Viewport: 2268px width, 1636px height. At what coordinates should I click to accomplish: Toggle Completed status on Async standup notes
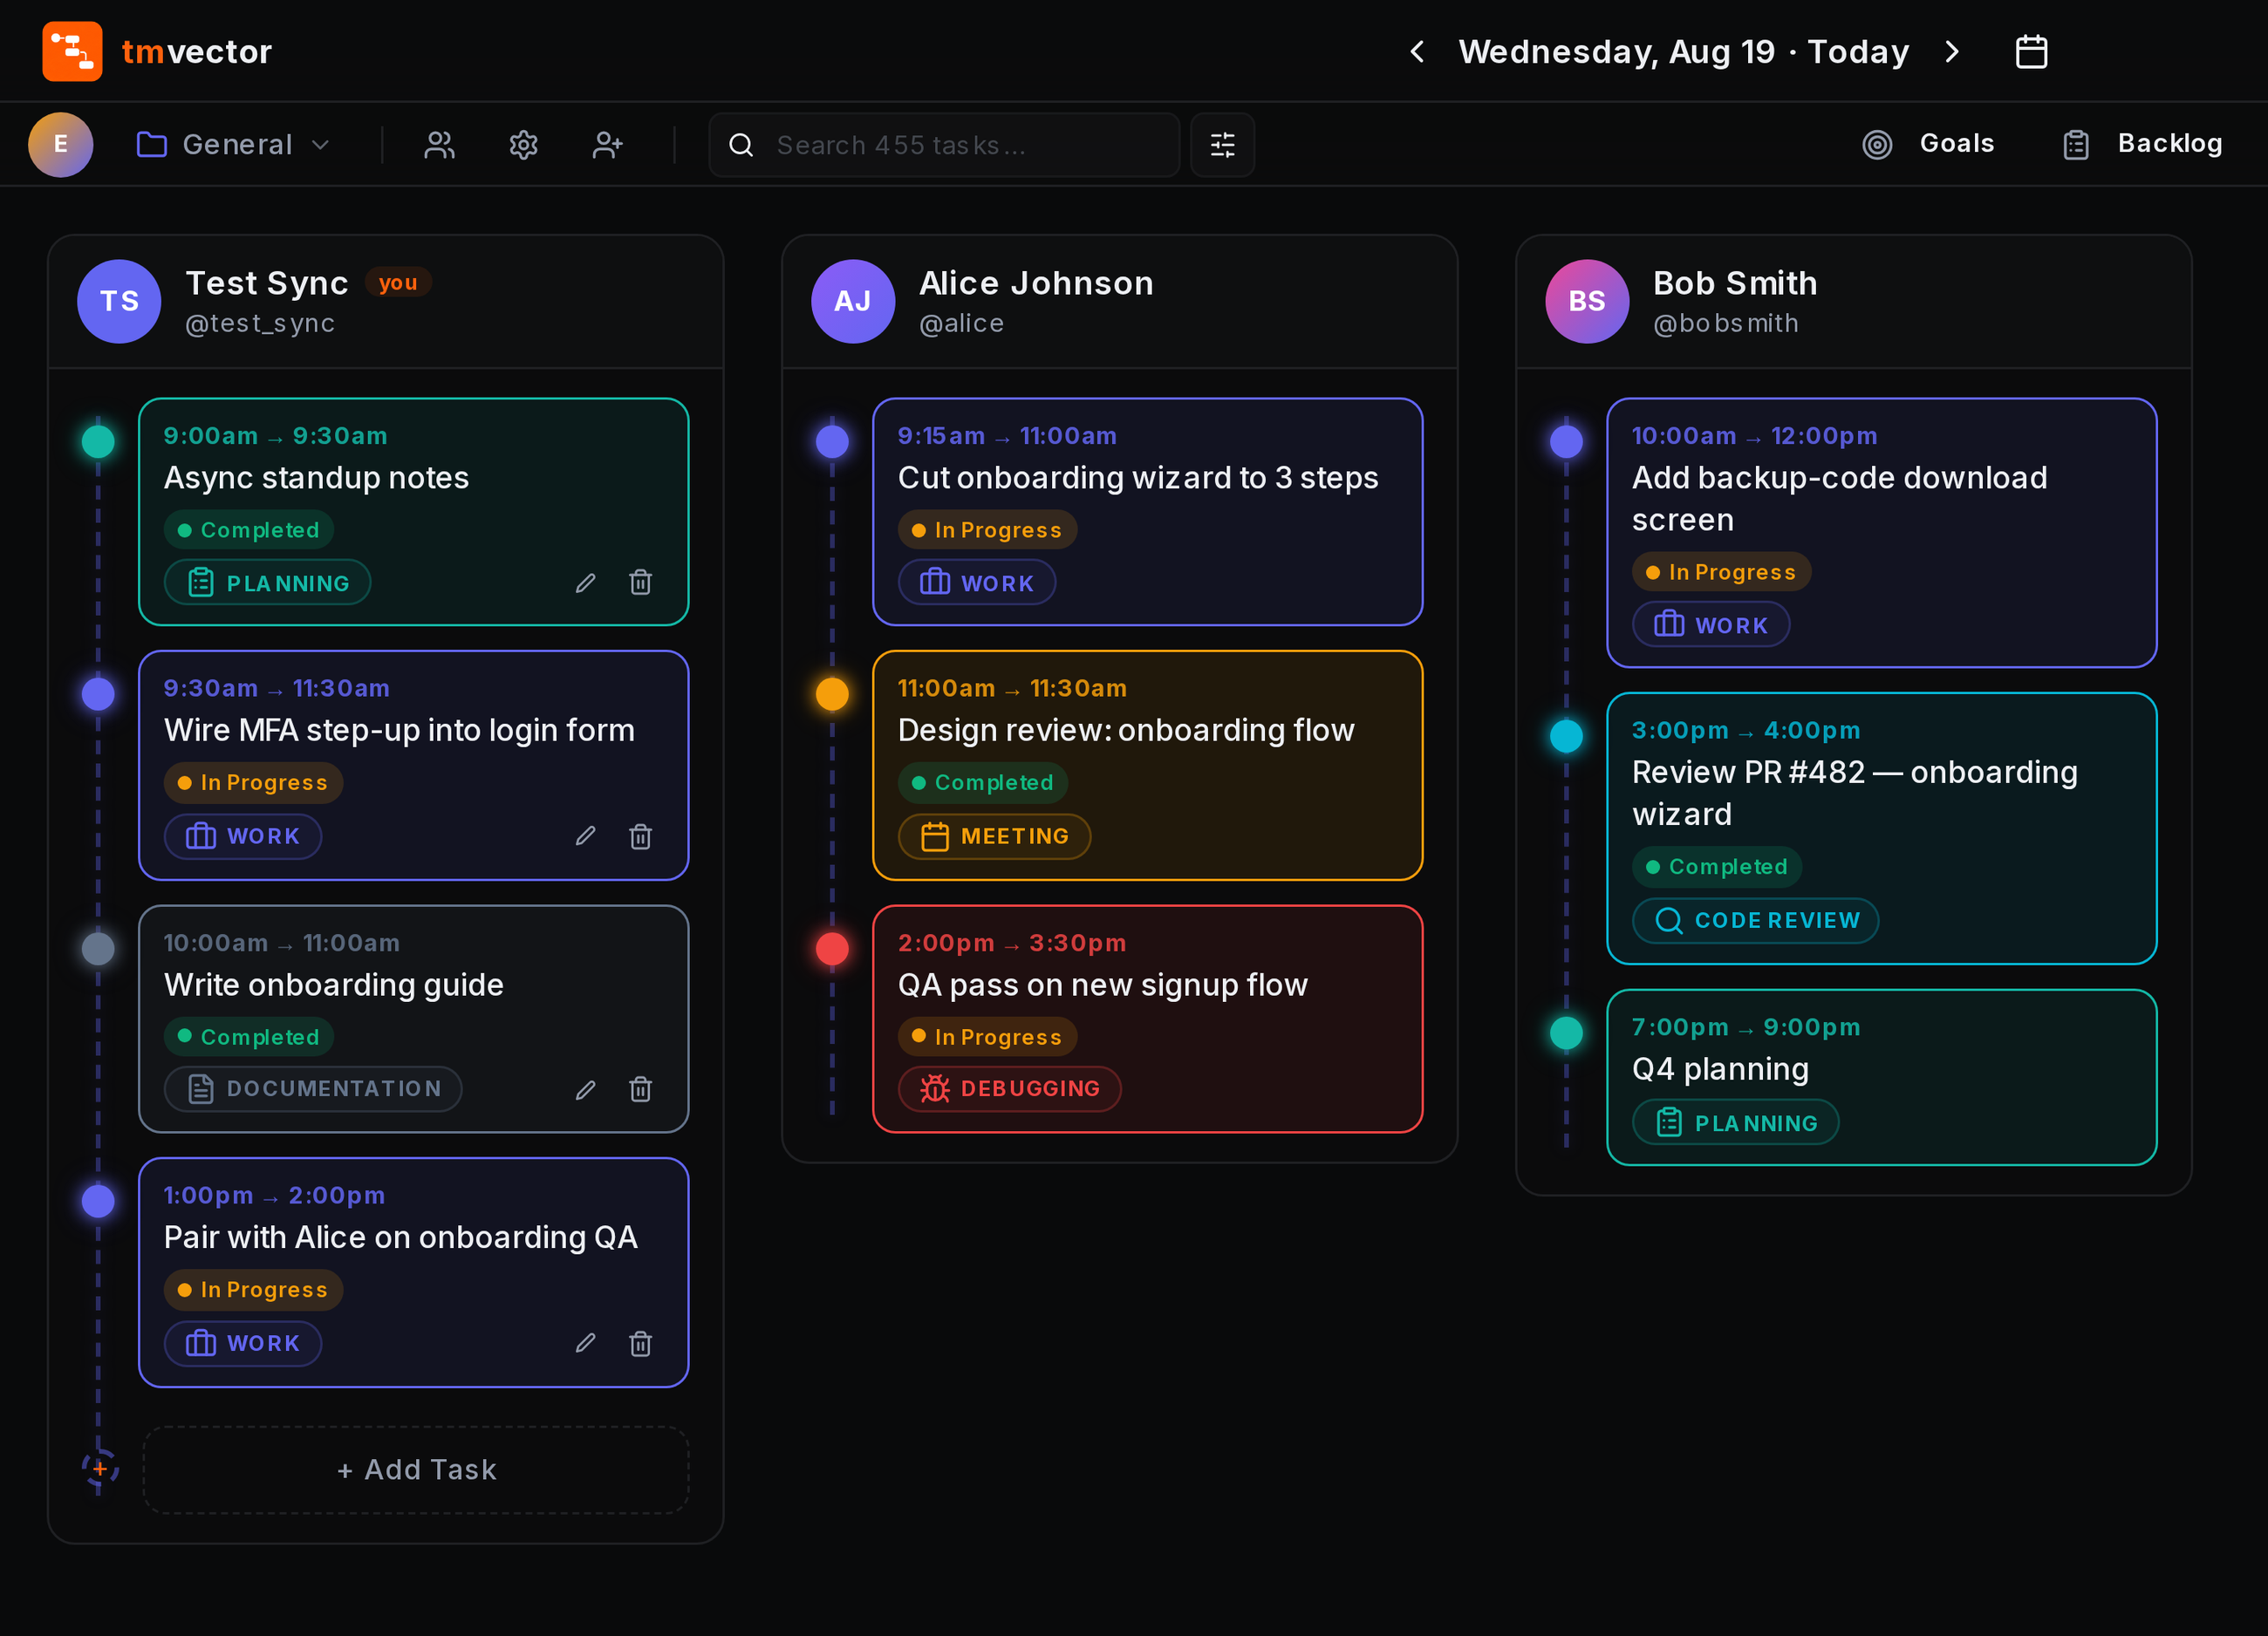coord(248,530)
